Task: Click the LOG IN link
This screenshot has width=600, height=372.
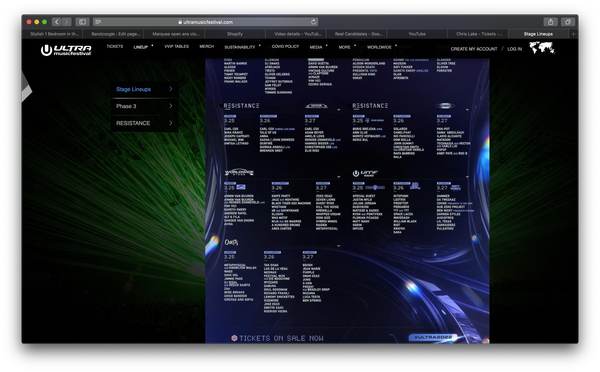Action: 514,49
